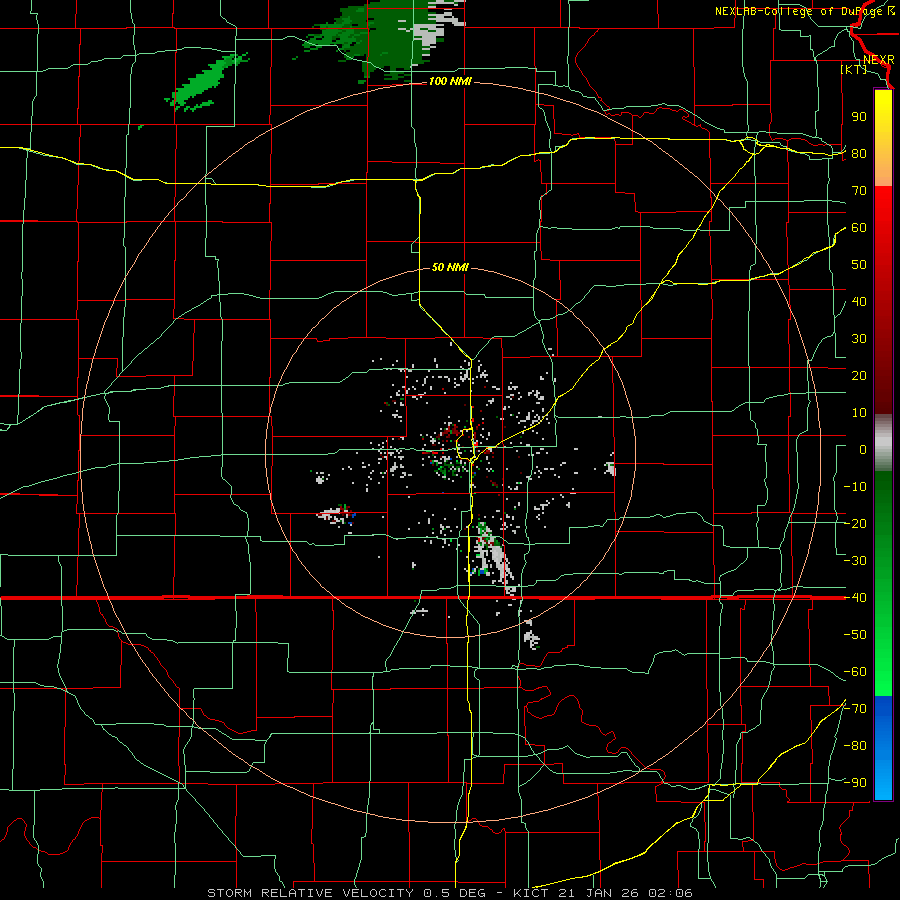Click the positive 10 legend value
Viewport: 900px width, 900px height.
859,413
